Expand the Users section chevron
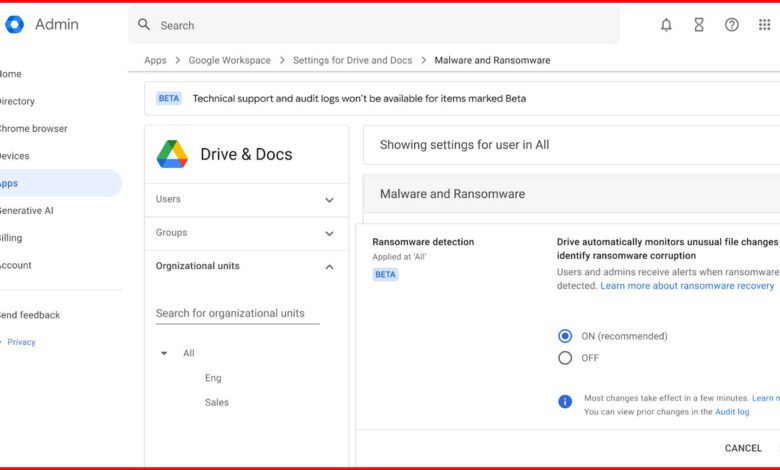Viewport: 780px width, 470px height. 329,200
